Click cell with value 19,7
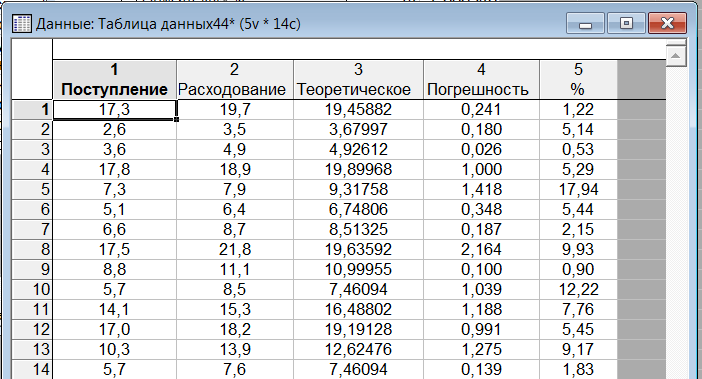Screen dimensions: 702x379 (235, 110)
